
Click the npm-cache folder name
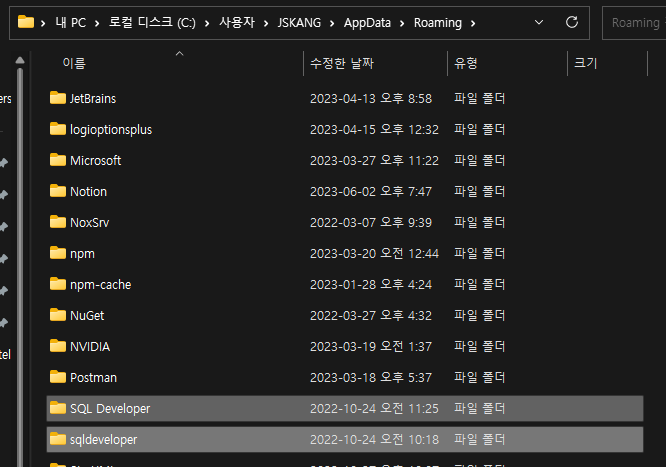[101, 285]
